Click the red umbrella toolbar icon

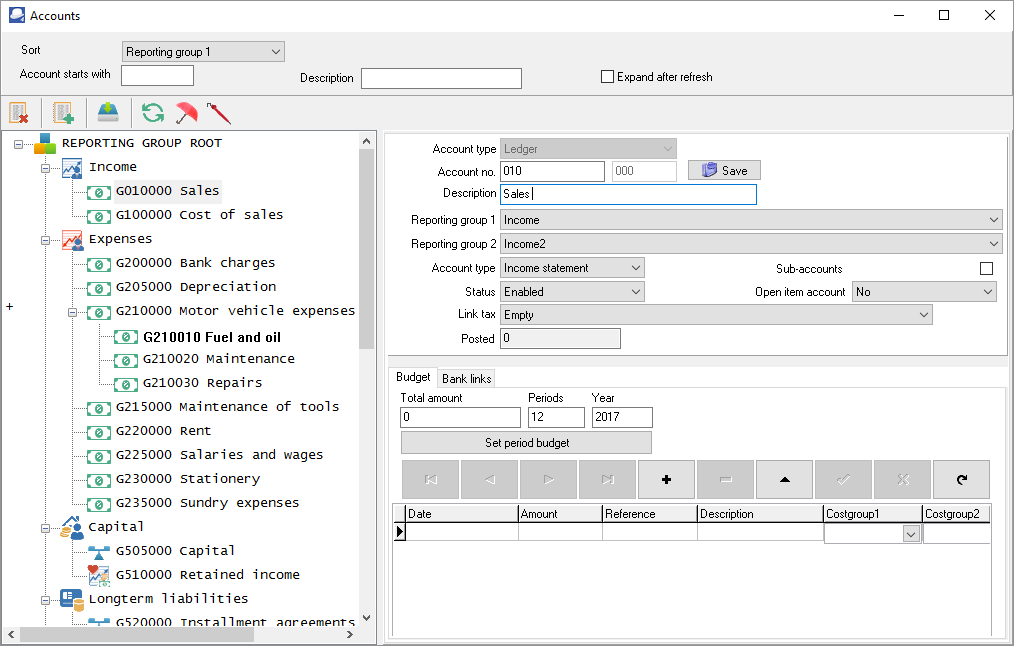tap(186, 113)
